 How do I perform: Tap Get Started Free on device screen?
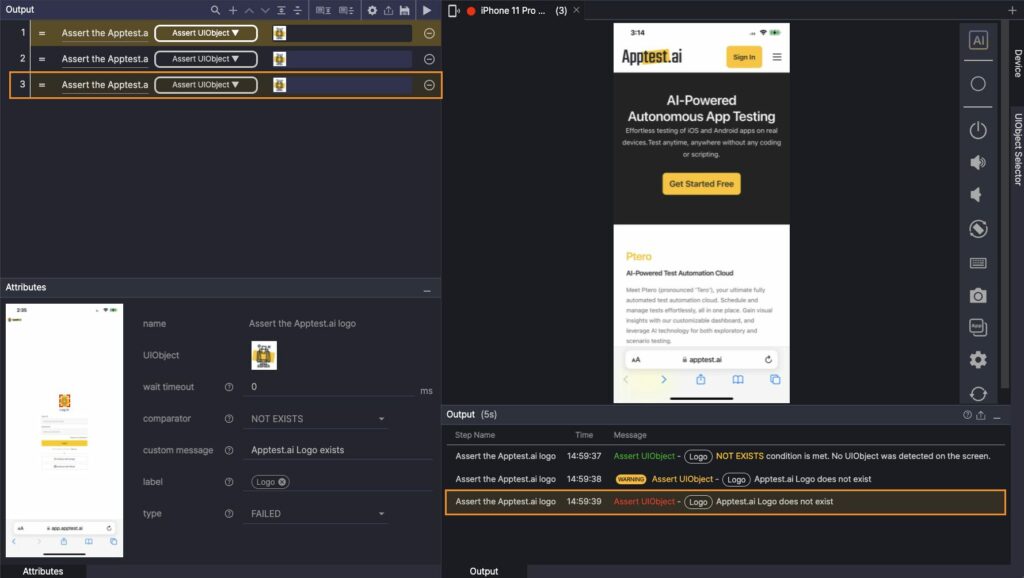pyautogui.click(x=701, y=184)
